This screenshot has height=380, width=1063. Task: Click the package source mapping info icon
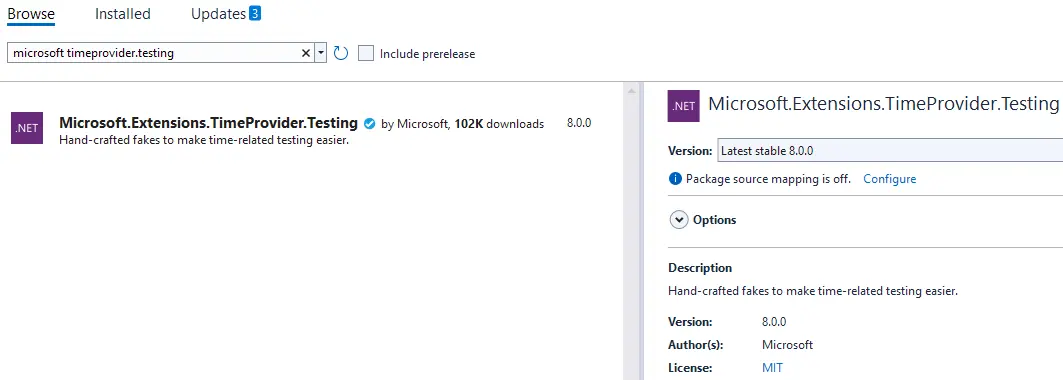tap(675, 179)
